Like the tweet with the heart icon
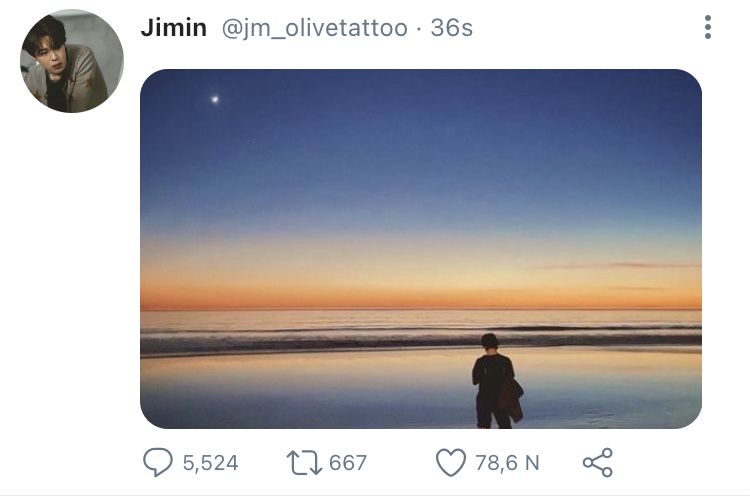This screenshot has width=750, height=496. click(452, 462)
